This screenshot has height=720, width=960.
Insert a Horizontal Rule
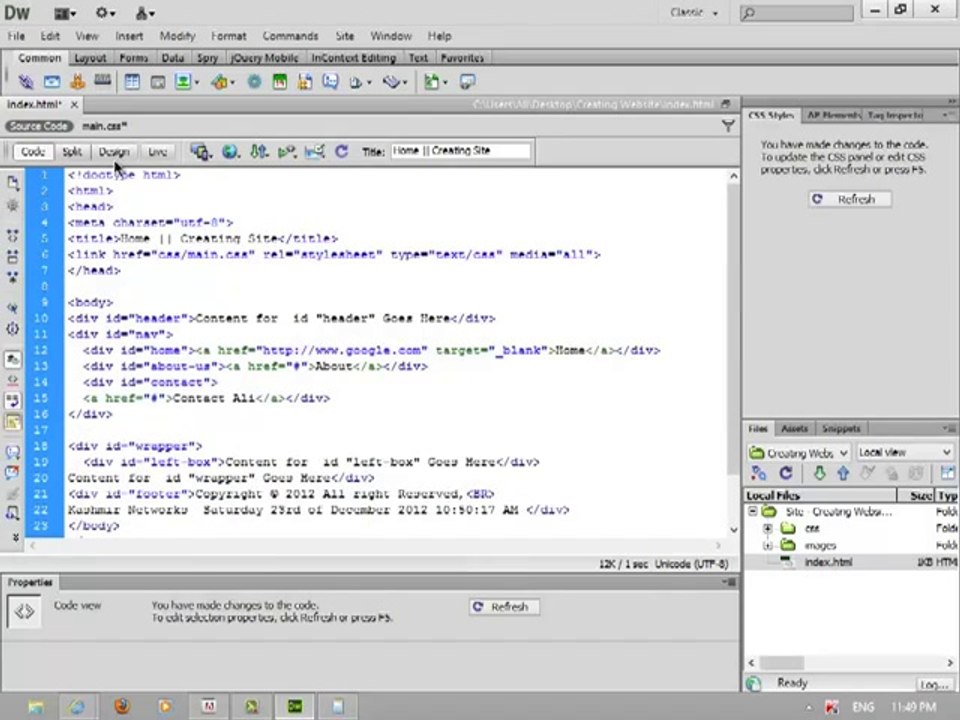[102, 81]
